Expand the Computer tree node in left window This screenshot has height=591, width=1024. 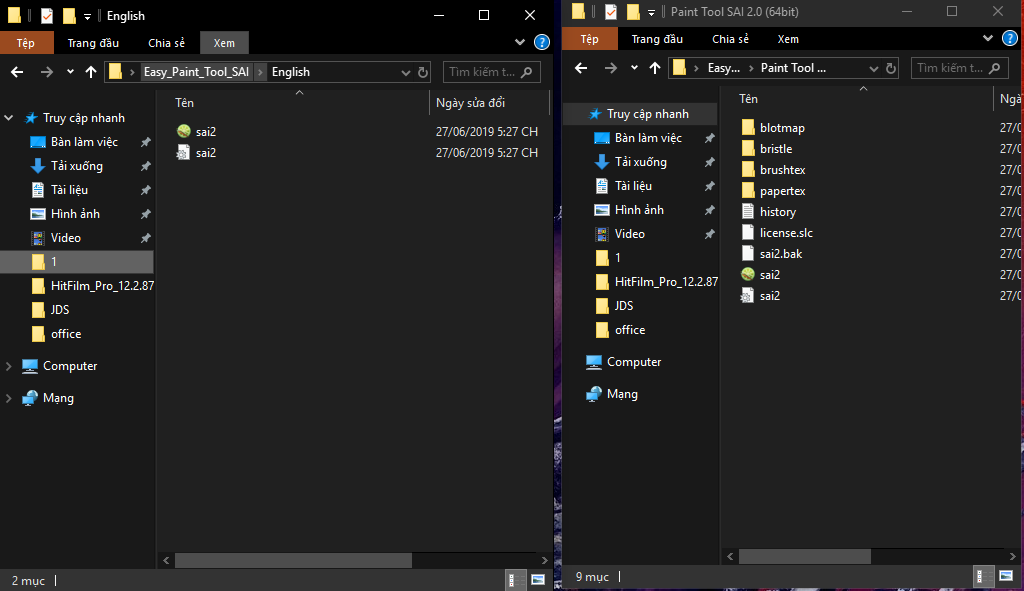point(9,366)
